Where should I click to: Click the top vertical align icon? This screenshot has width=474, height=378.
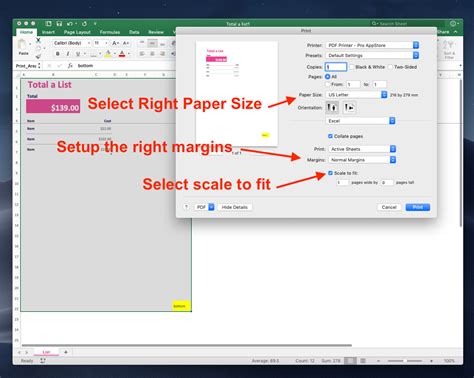coord(142,43)
